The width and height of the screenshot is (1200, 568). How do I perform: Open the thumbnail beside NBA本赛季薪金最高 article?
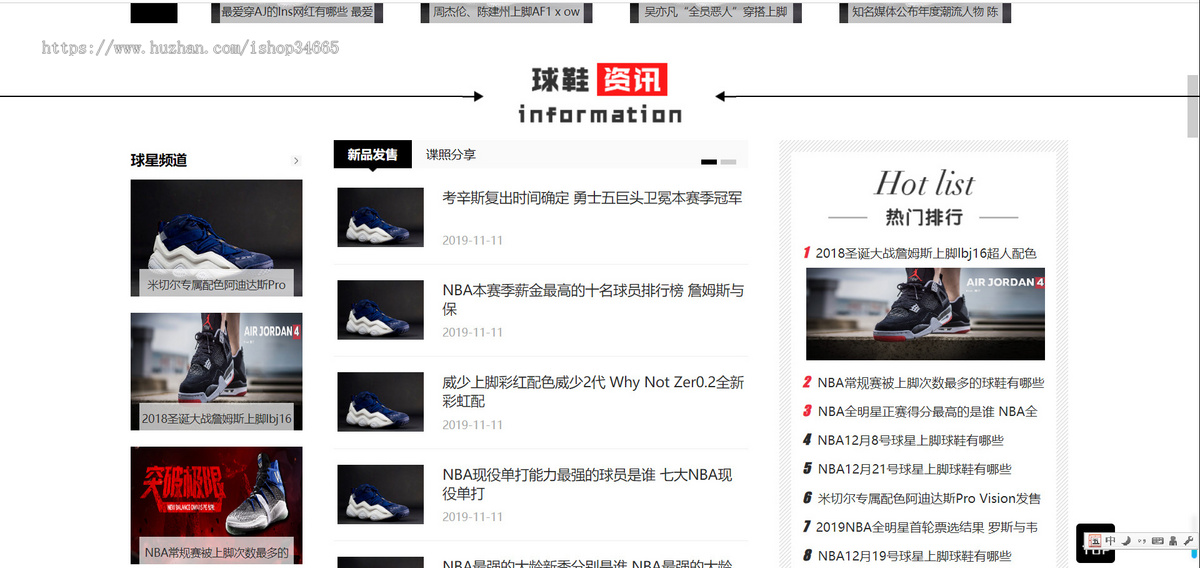pos(381,309)
